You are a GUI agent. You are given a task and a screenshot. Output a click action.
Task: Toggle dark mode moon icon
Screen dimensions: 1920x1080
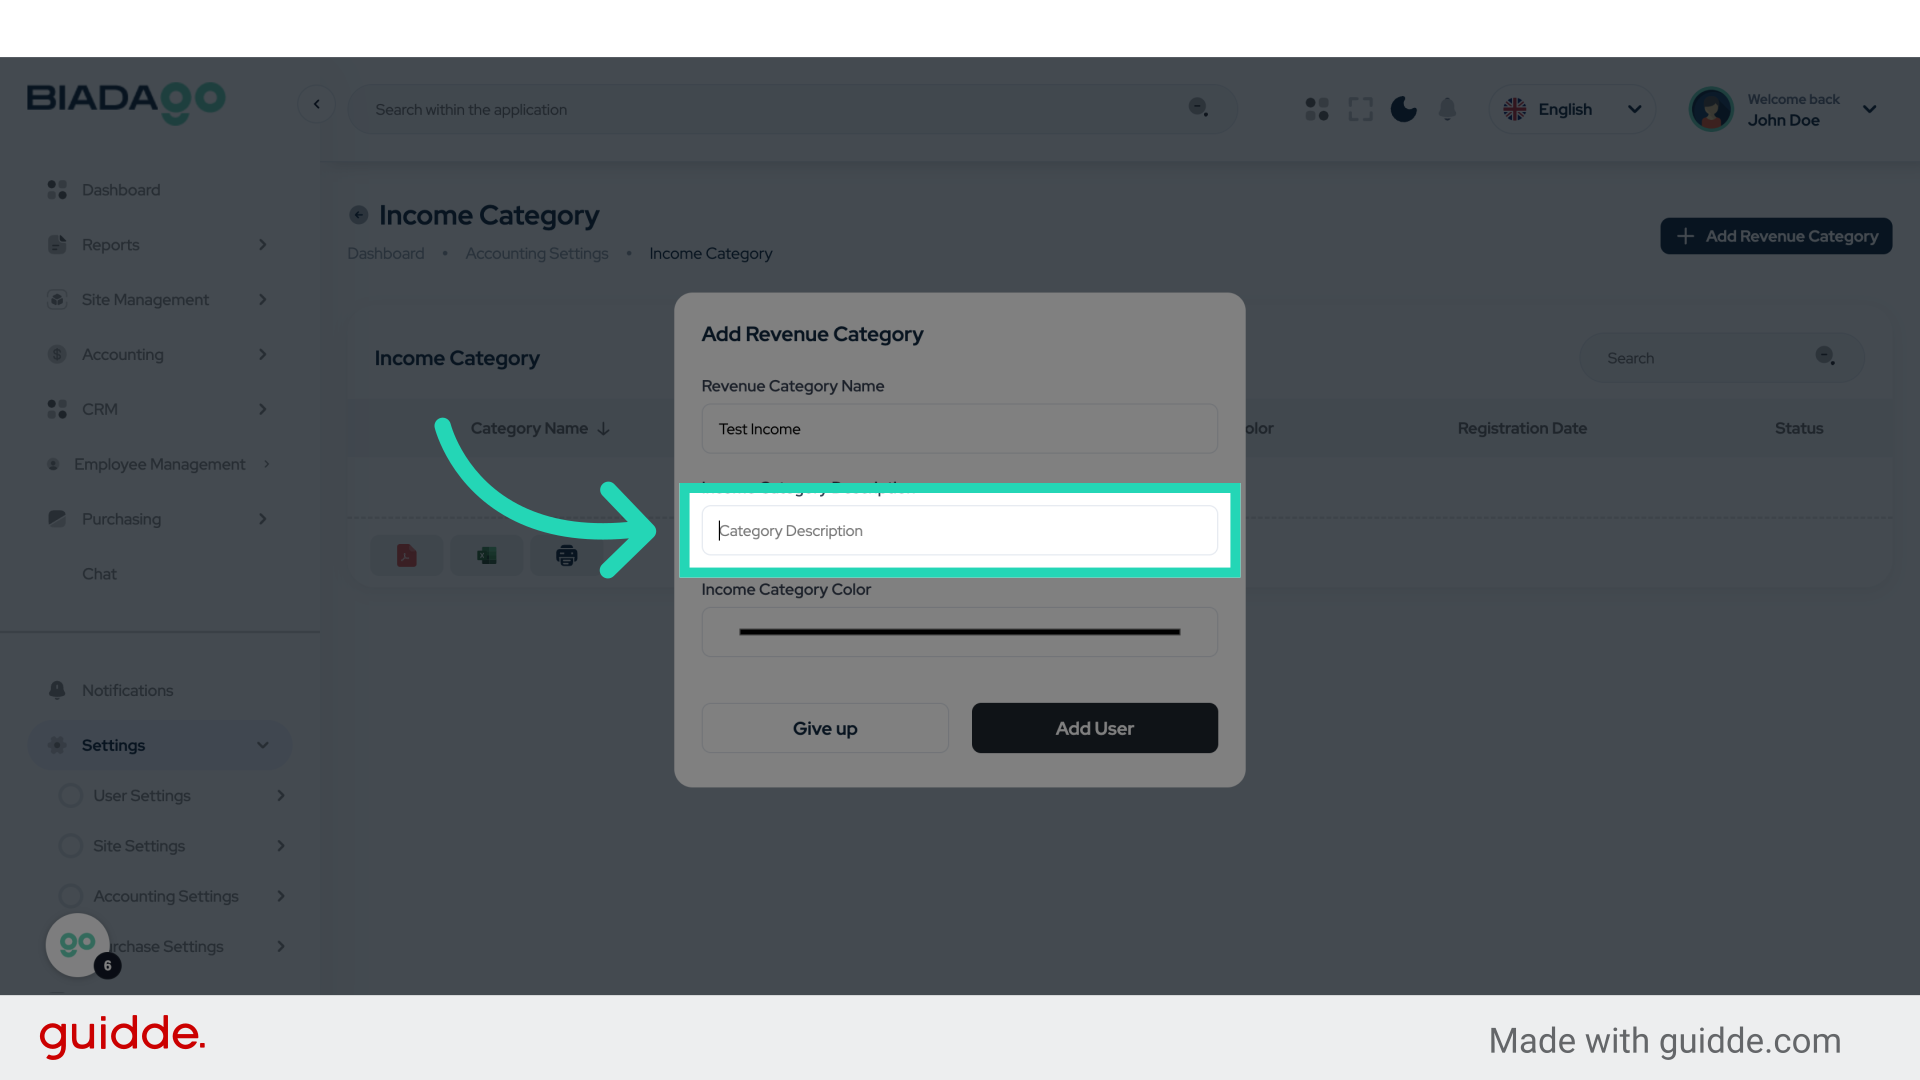pyautogui.click(x=1403, y=109)
